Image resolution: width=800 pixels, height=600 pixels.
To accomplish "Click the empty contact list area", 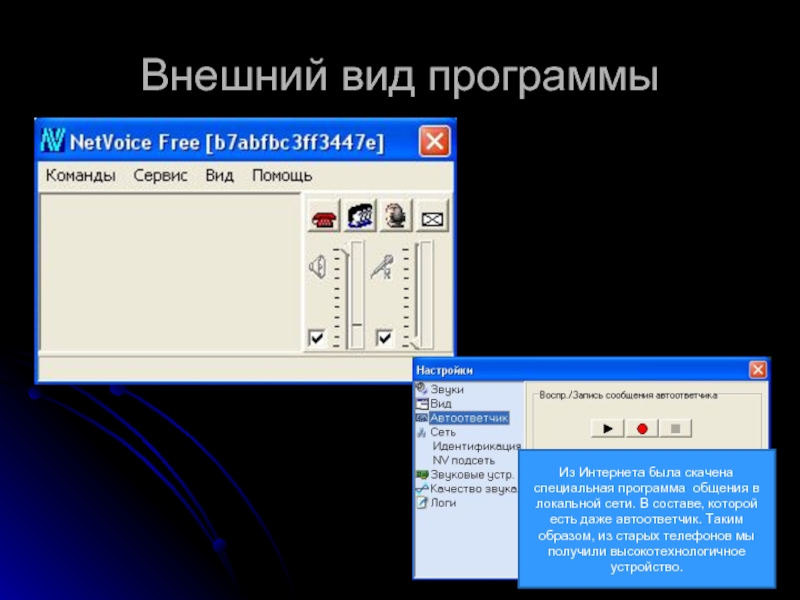I will pos(170,272).
